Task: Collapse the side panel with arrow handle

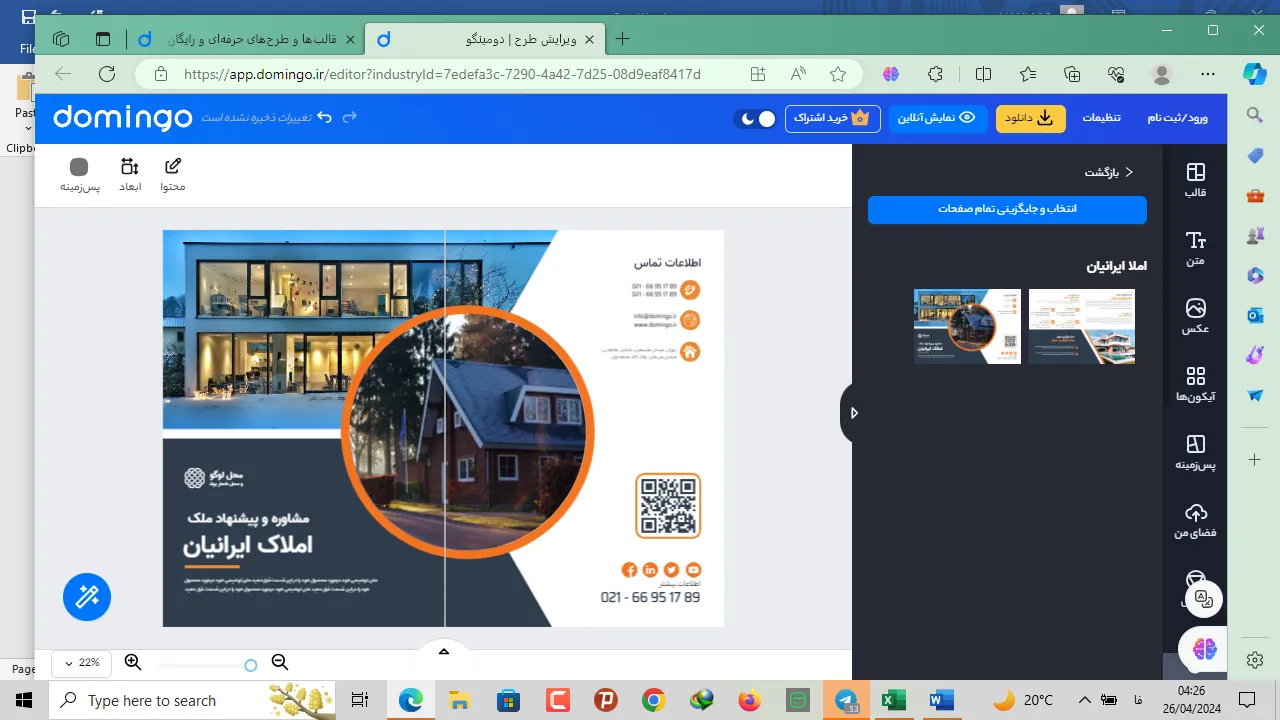Action: pyautogui.click(x=851, y=413)
